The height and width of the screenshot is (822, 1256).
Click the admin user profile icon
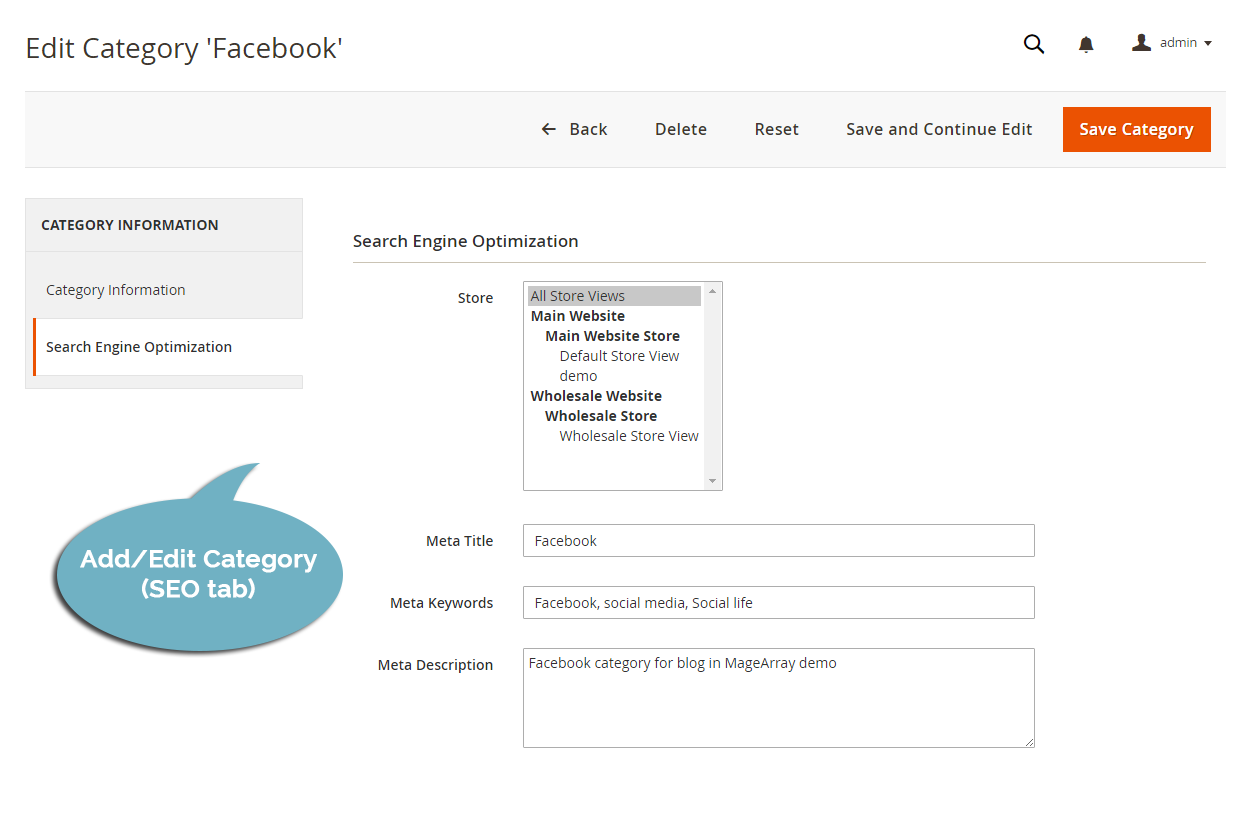(1141, 42)
